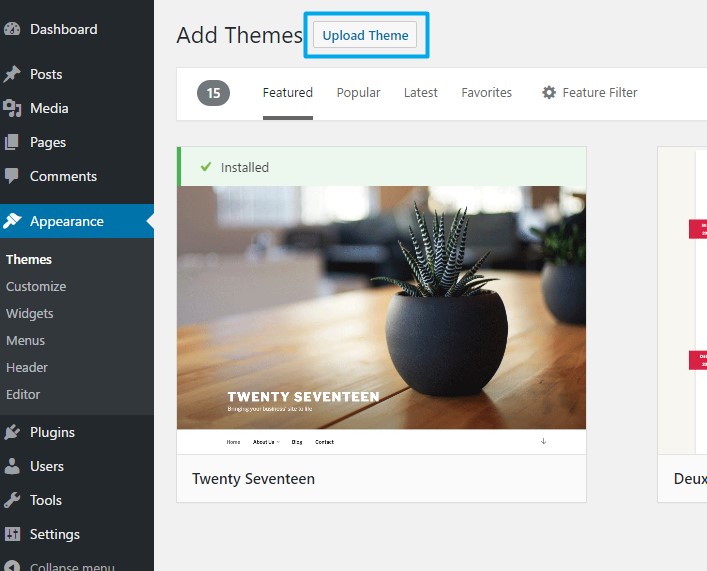Click the Settings sliders icon
Screen dimensions: 707x571
12,534
